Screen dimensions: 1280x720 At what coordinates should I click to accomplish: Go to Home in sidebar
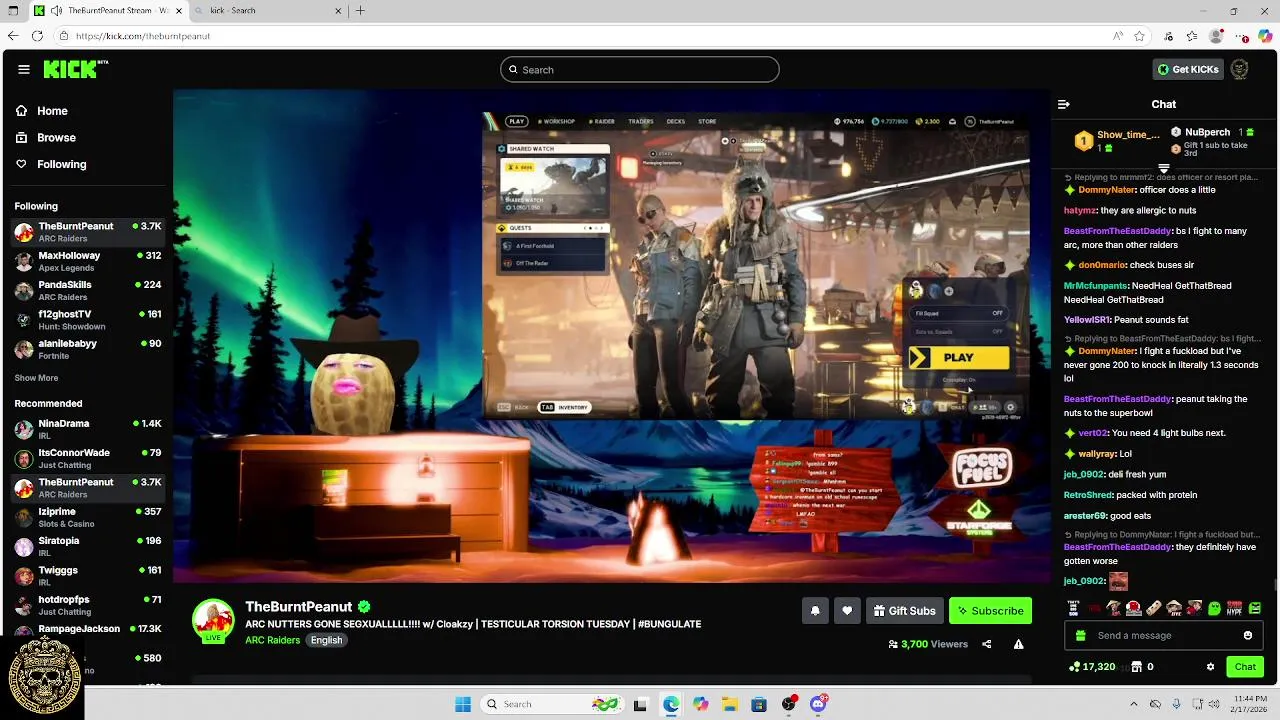tap(42, 111)
